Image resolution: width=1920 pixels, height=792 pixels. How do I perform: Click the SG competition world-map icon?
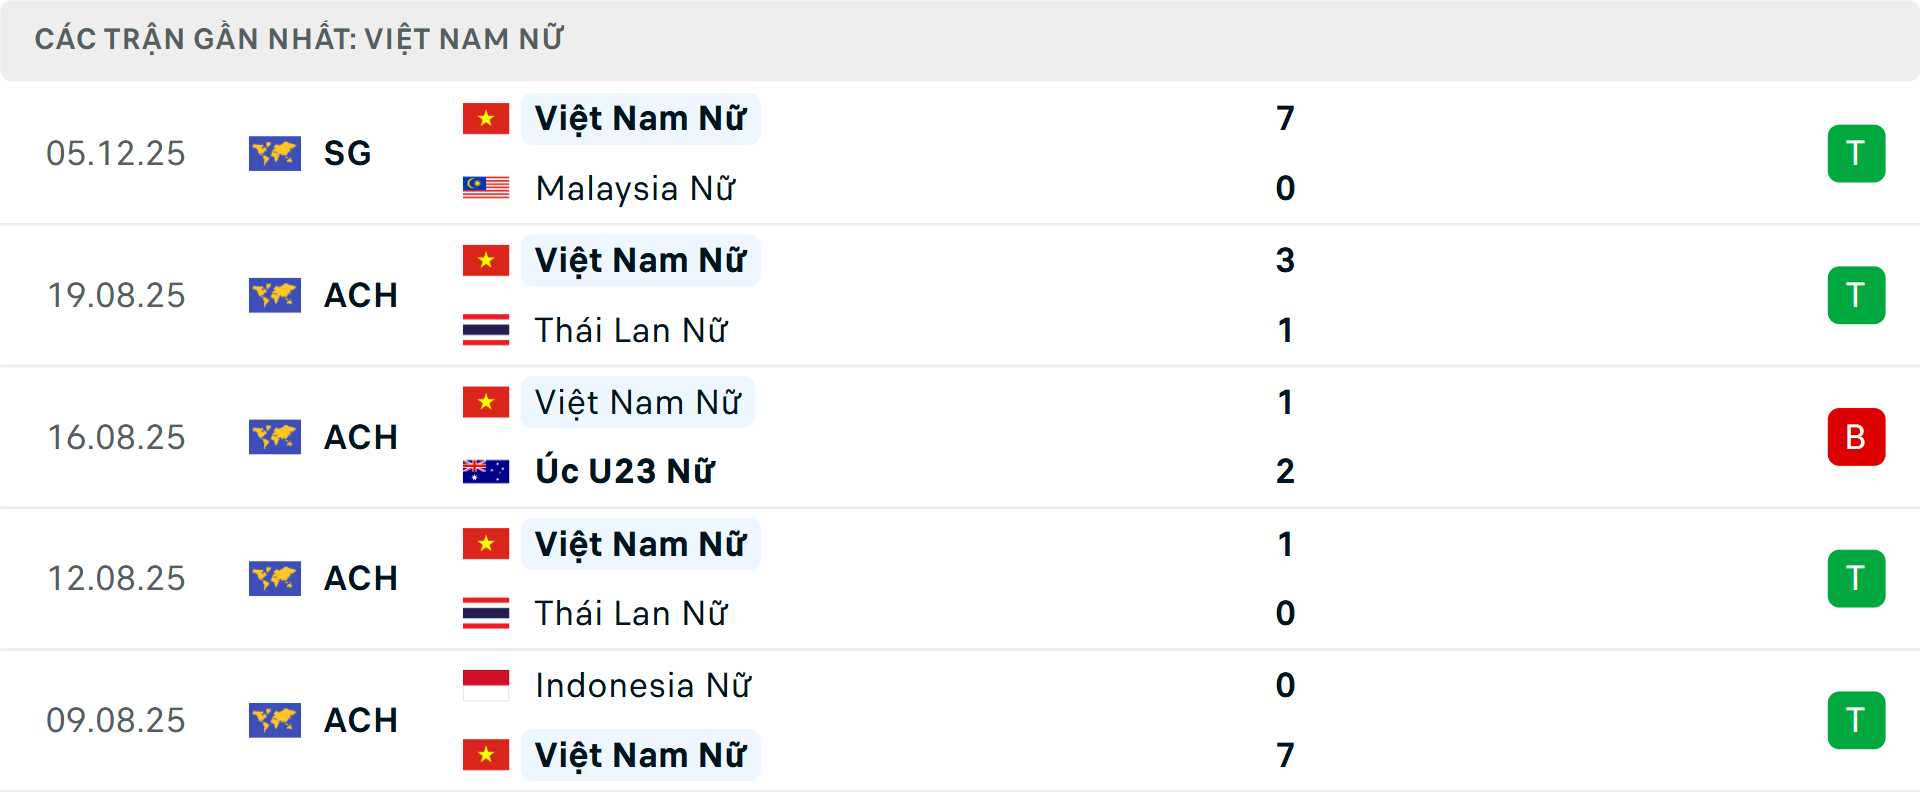tap(275, 153)
